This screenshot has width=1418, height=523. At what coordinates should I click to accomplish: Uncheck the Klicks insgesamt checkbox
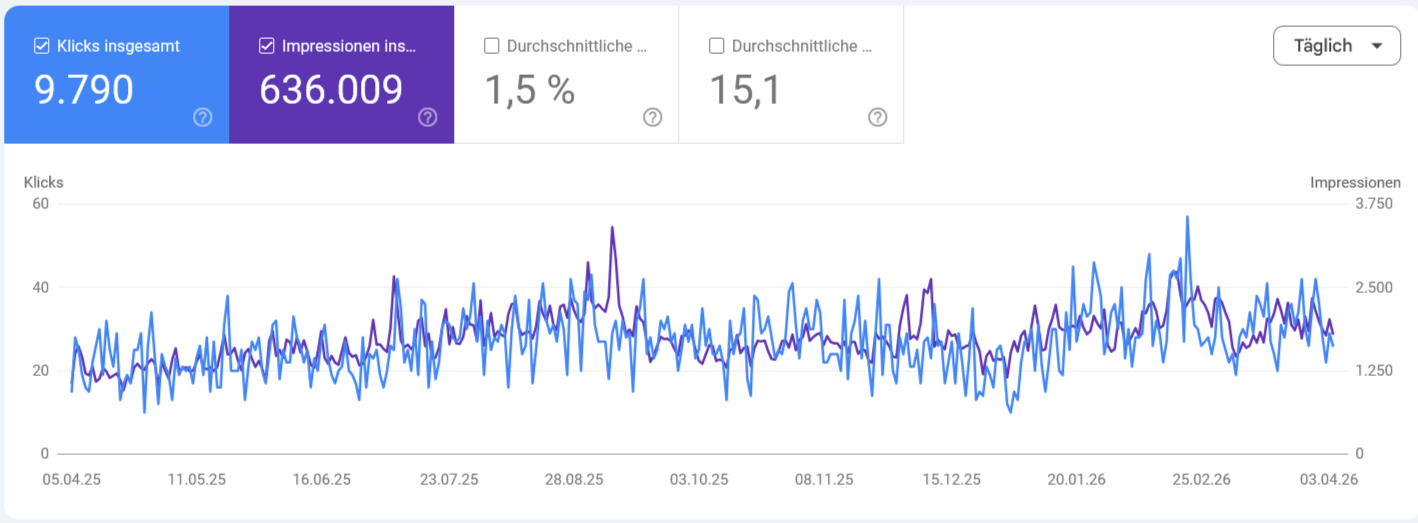(x=42, y=46)
